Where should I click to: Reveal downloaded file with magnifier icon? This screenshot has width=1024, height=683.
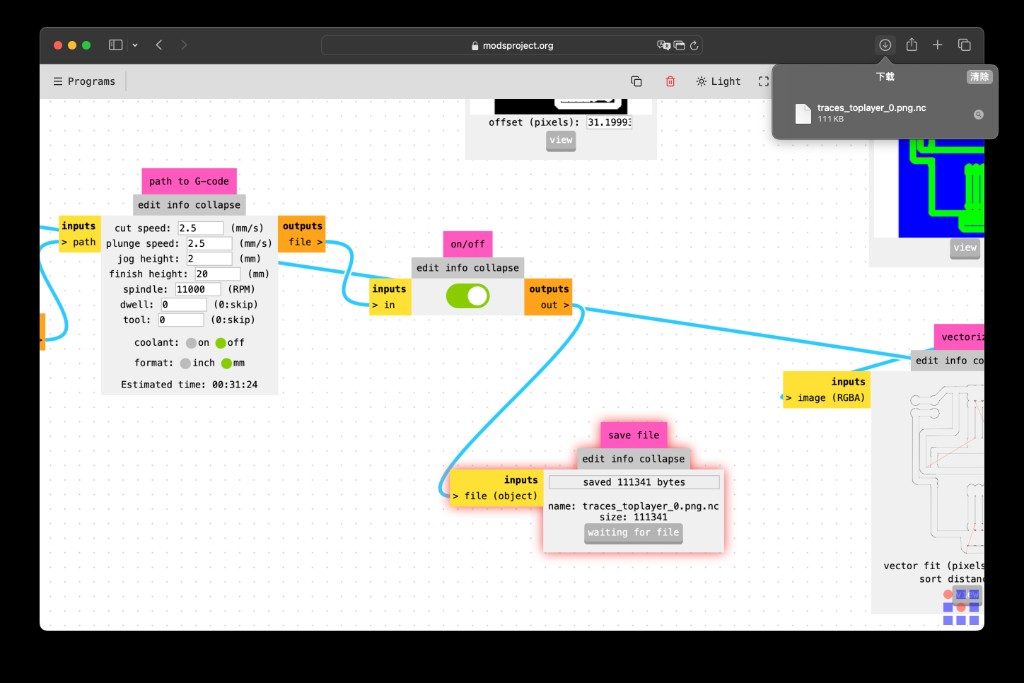978,114
